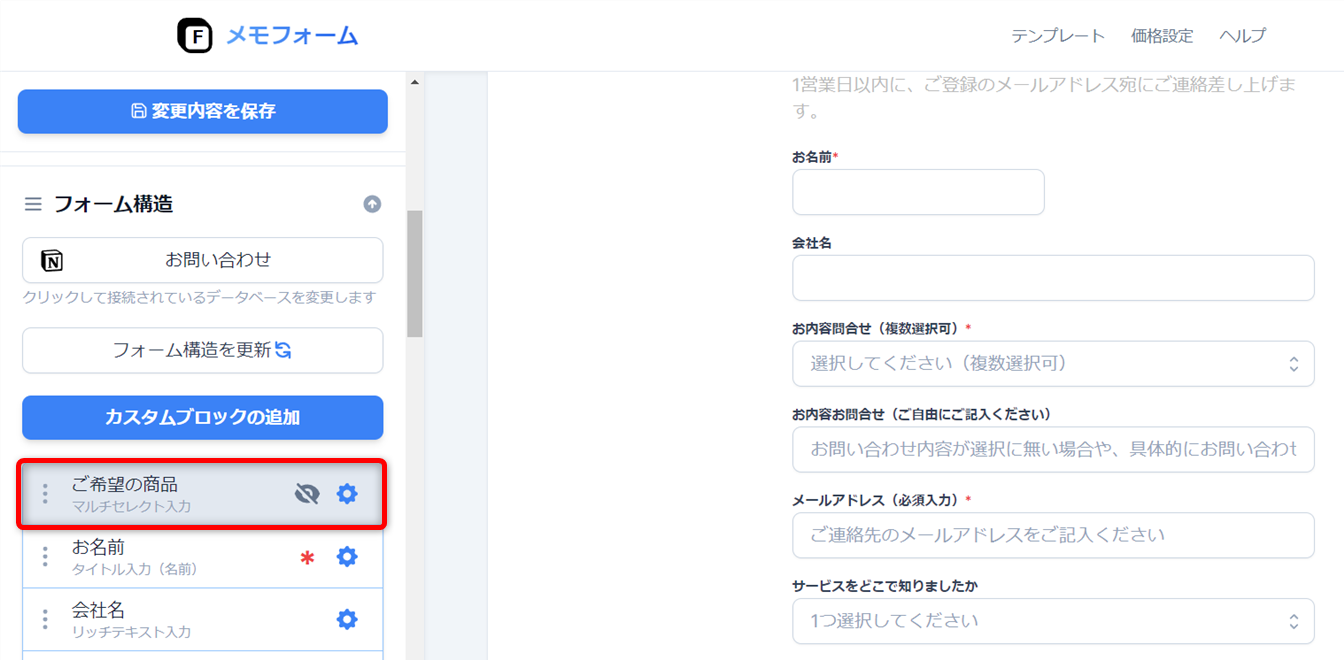Click the メールアドレス input field

pyautogui.click(x=1053, y=535)
